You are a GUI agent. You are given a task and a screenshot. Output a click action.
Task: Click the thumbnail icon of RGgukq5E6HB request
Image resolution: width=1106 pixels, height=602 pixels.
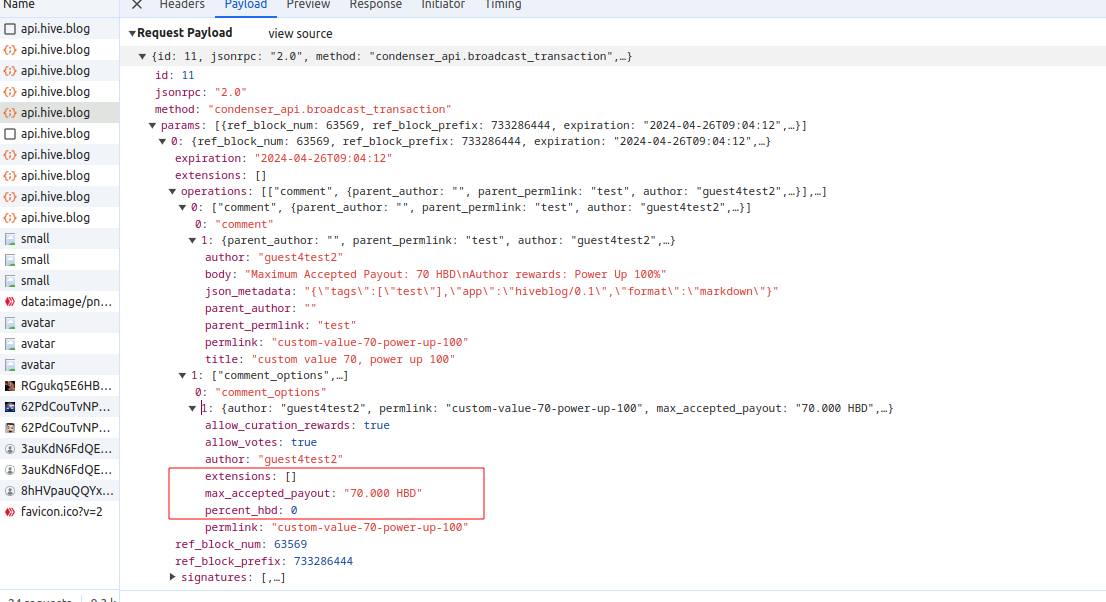click(10, 386)
